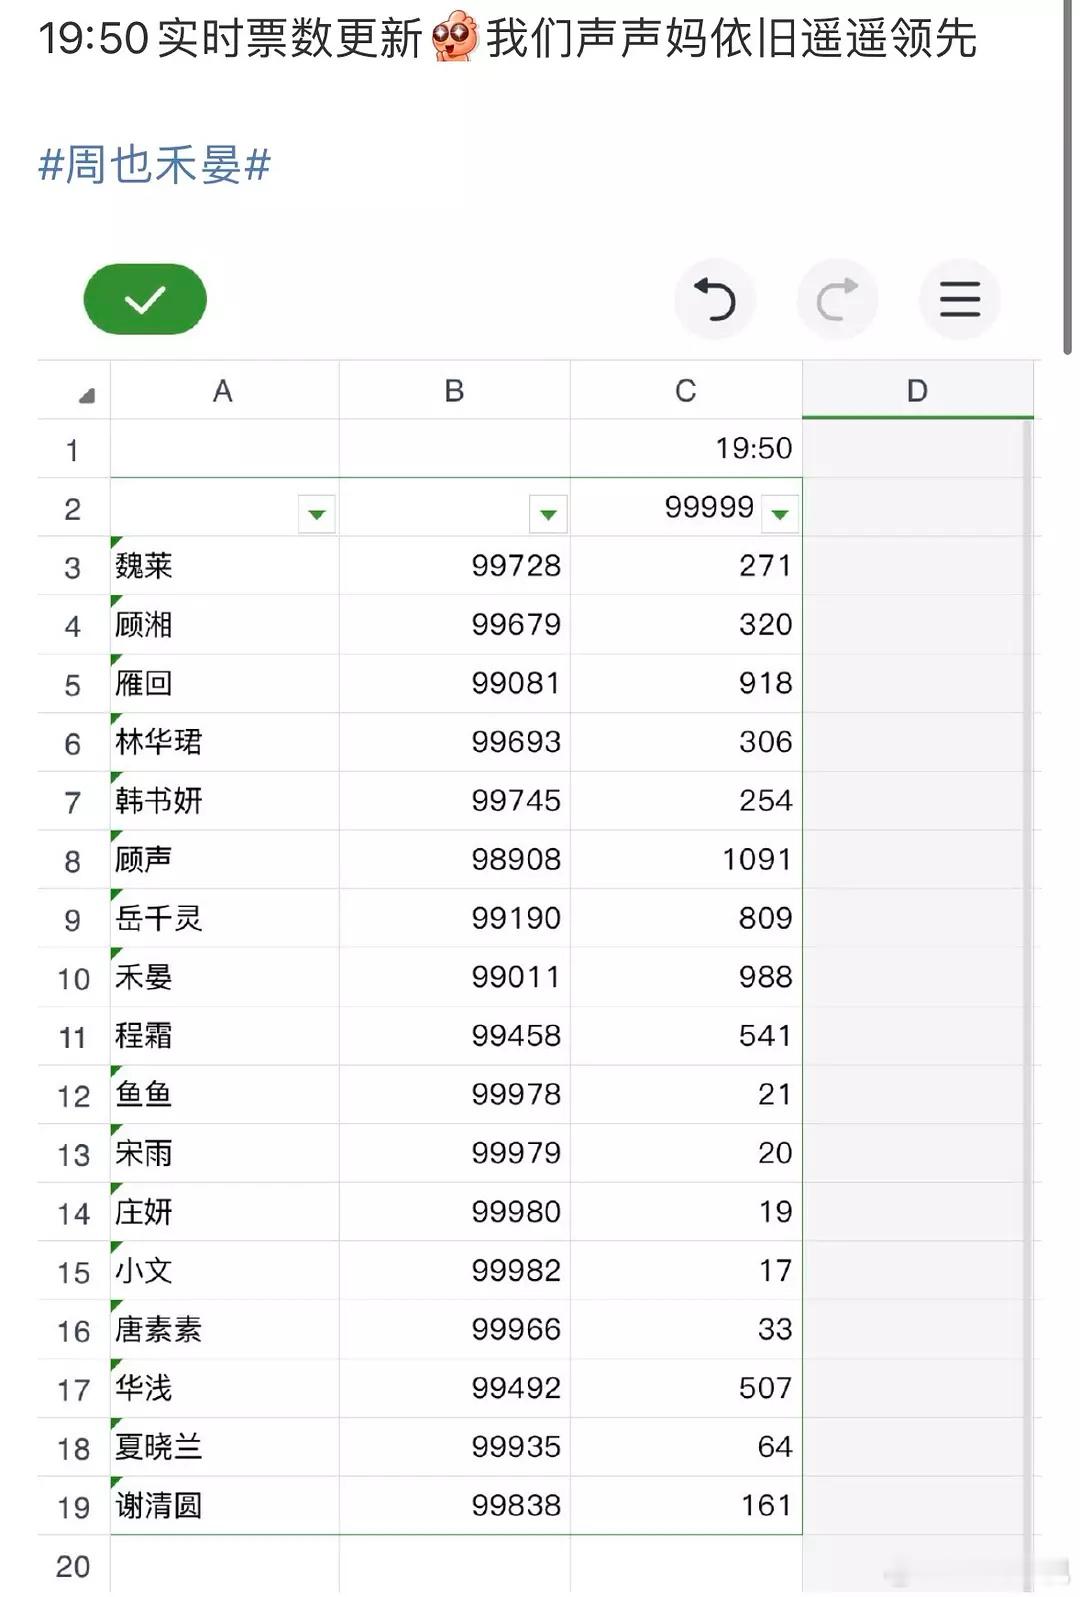
Task: Click name cell 鱼鱼
Action: (224, 1094)
